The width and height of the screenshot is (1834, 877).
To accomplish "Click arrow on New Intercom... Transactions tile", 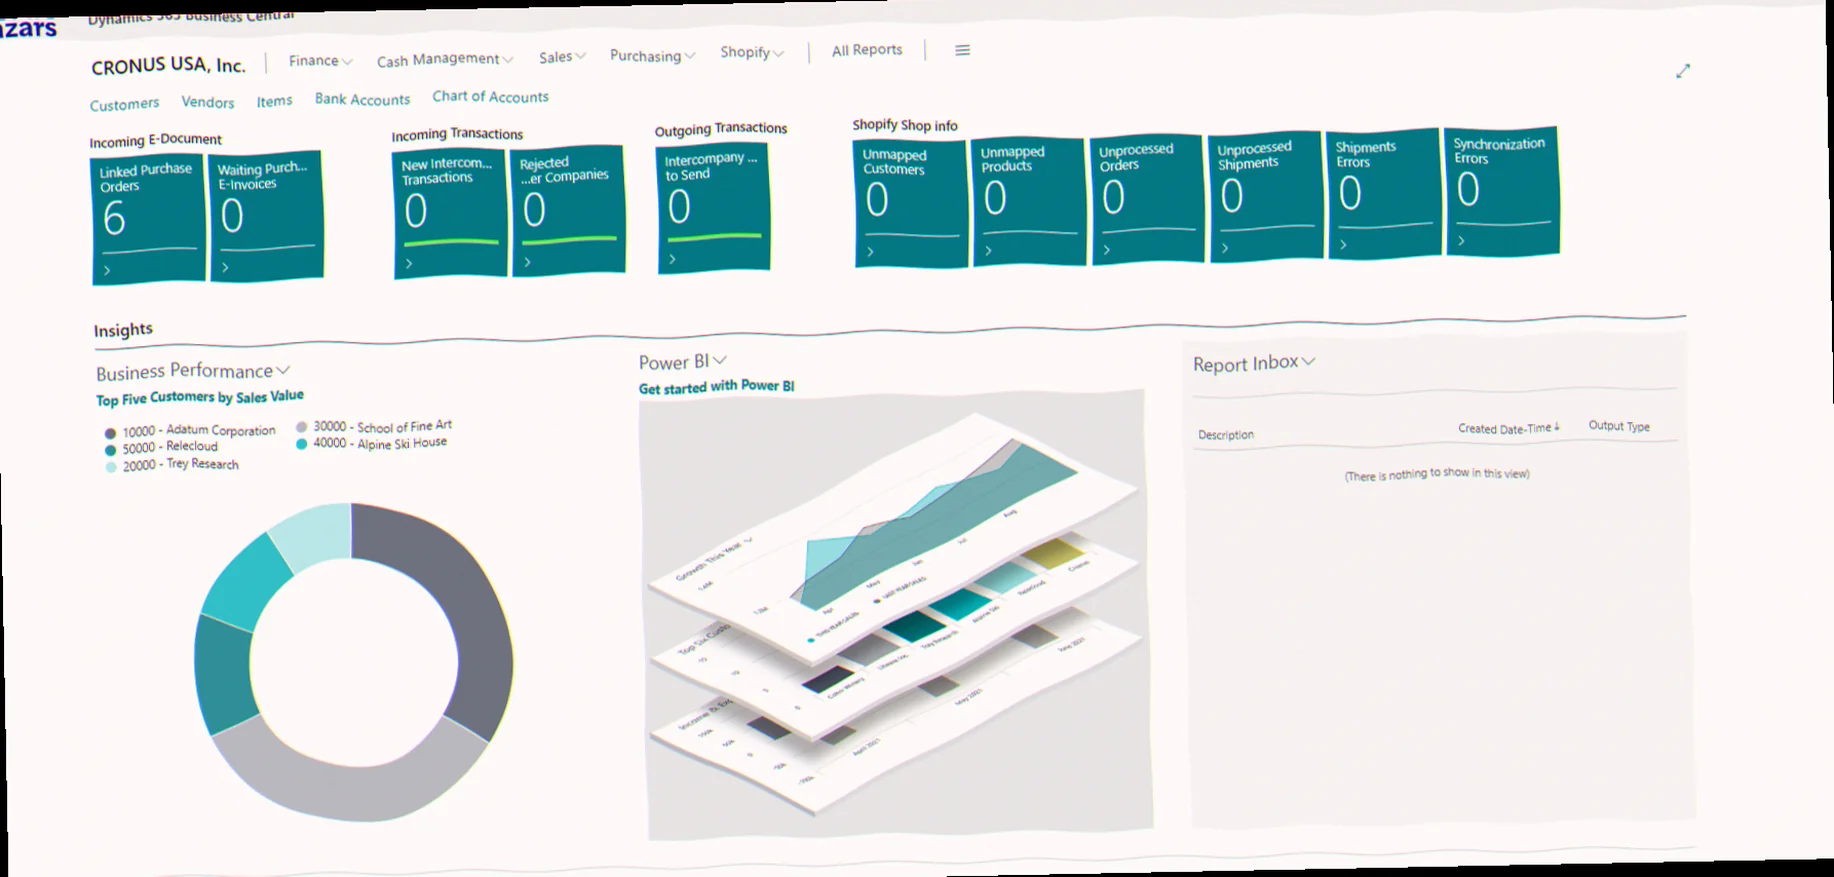I will tap(408, 264).
